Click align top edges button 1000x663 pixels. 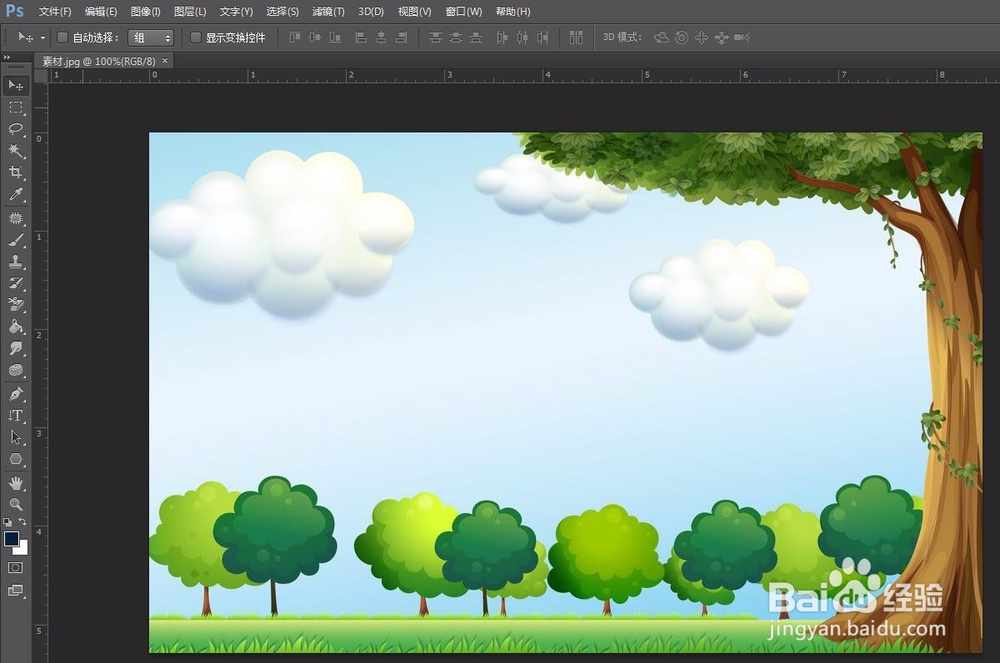295,38
